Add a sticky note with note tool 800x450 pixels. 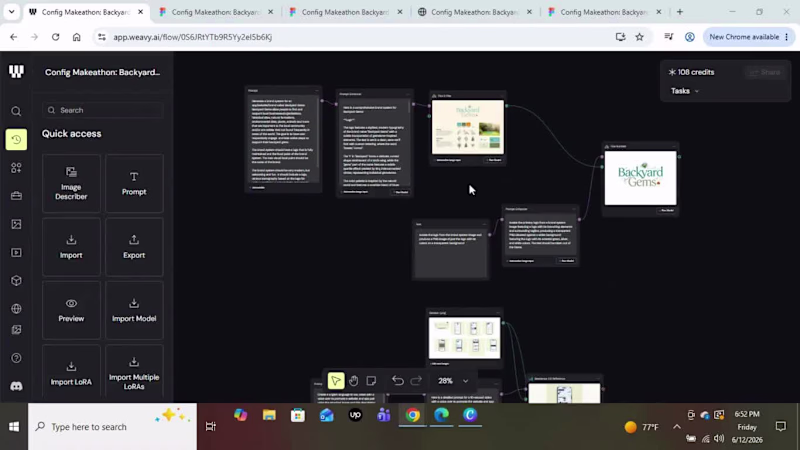point(371,381)
